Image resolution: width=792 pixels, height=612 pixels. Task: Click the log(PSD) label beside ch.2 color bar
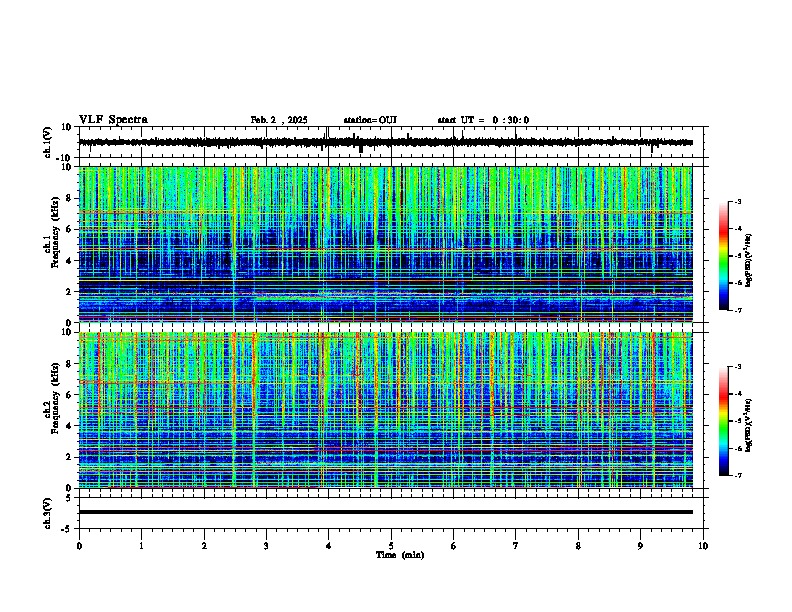point(748,426)
